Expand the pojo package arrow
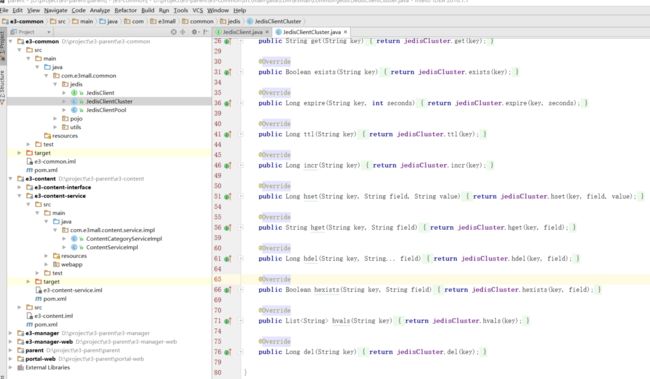 click(55, 119)
